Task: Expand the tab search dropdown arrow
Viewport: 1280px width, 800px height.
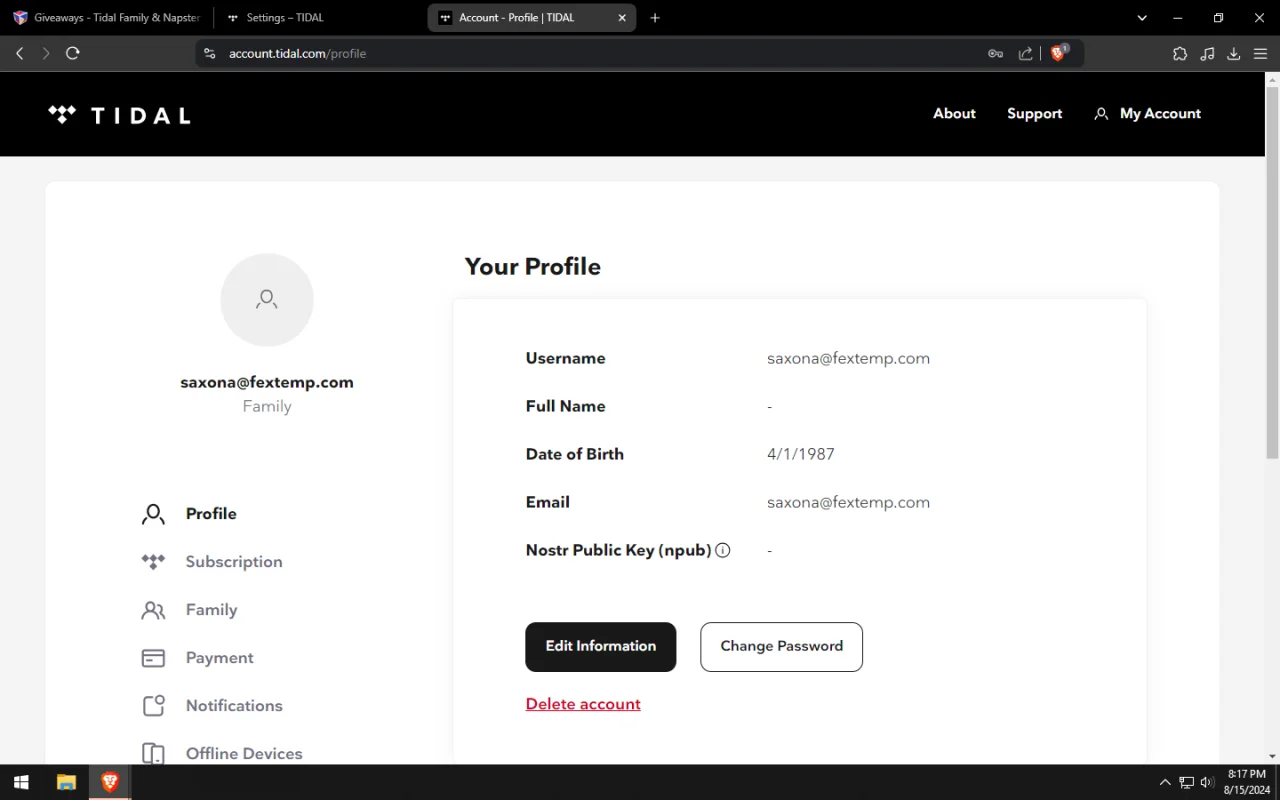Action: click(1142, 18)
